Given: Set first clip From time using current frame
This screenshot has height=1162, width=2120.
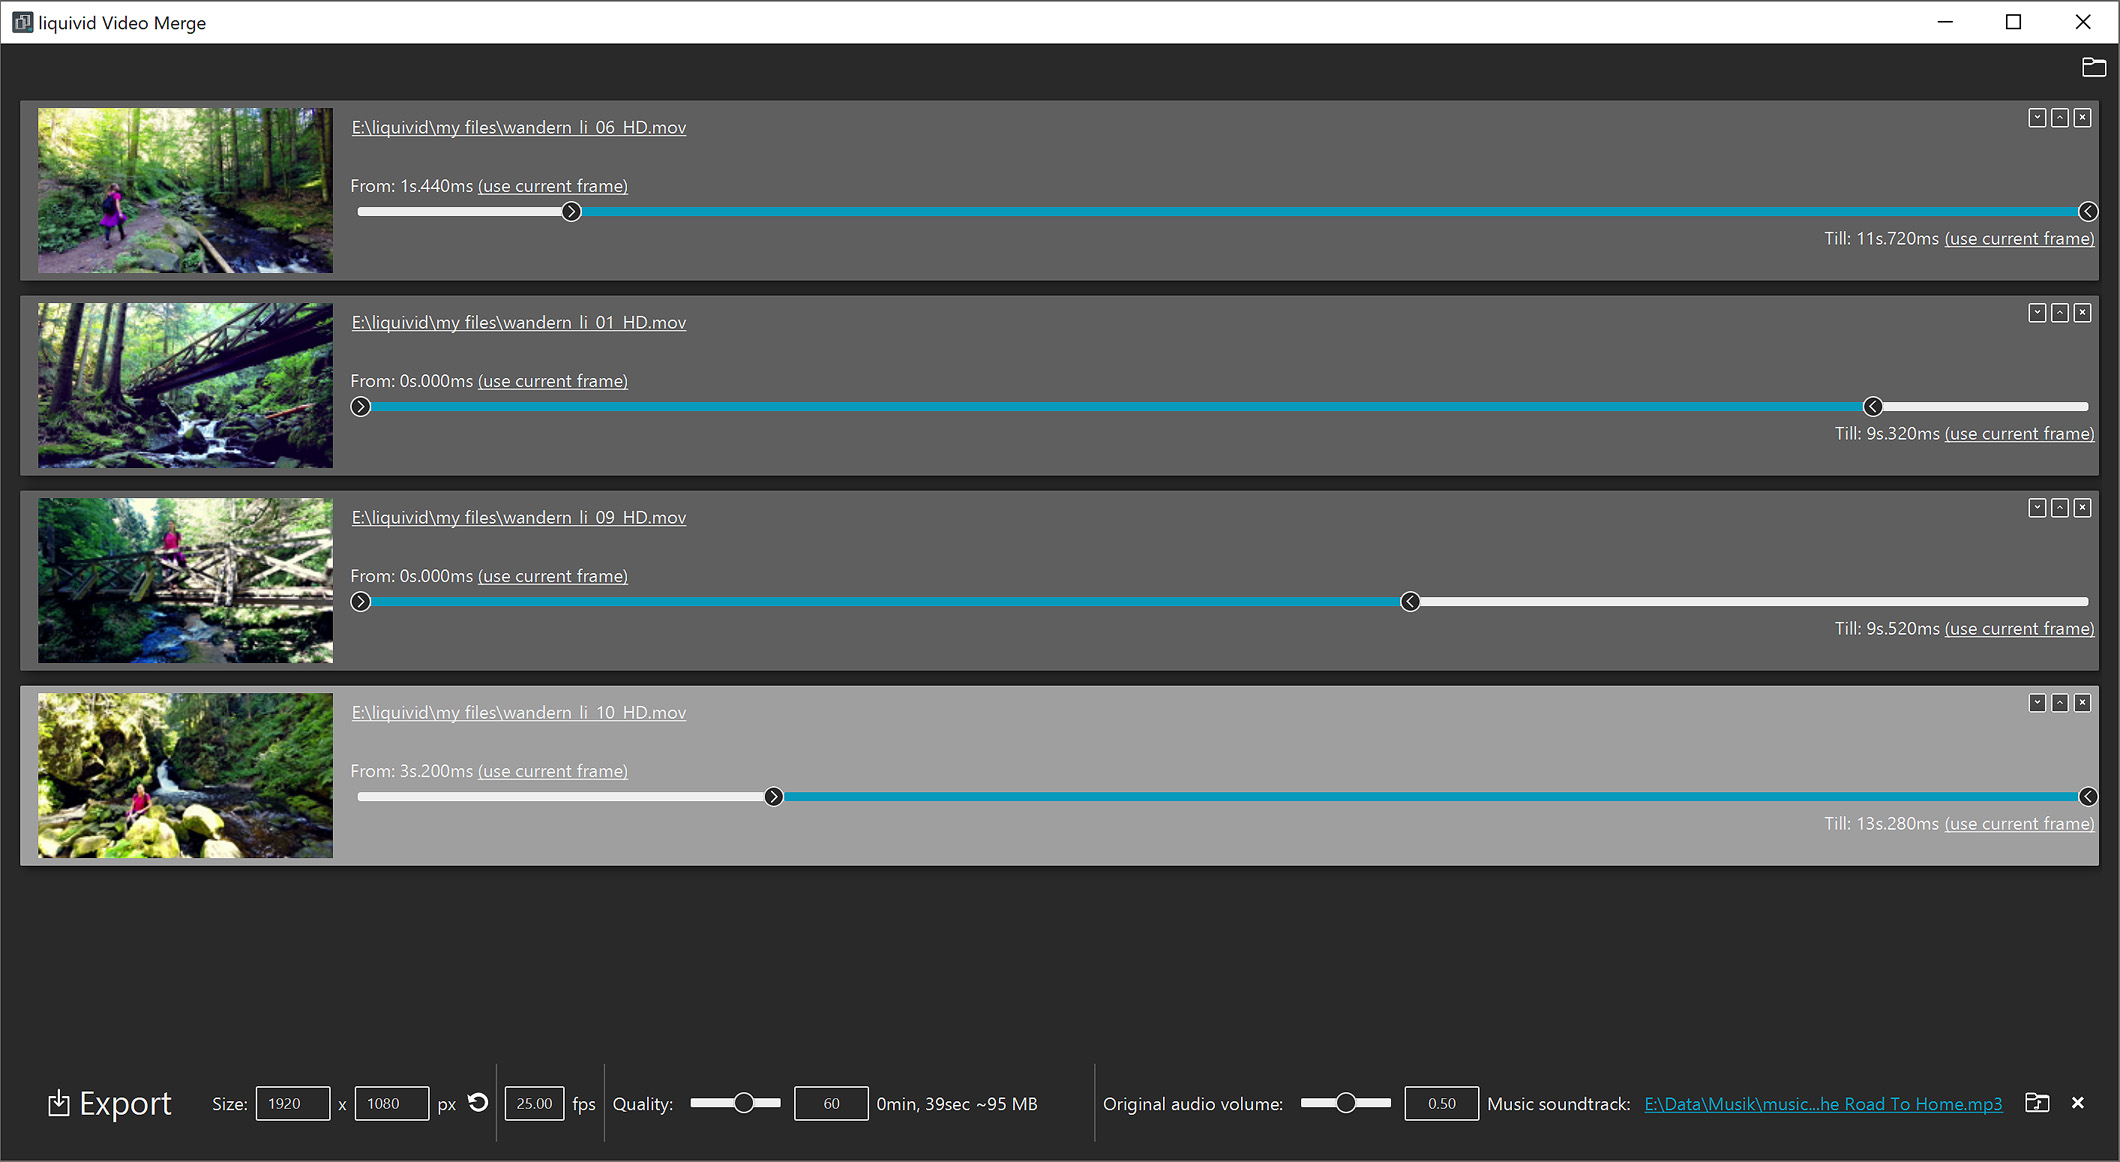Looking at the screenshot, I should pyautogui.click(x=552, y=186).
